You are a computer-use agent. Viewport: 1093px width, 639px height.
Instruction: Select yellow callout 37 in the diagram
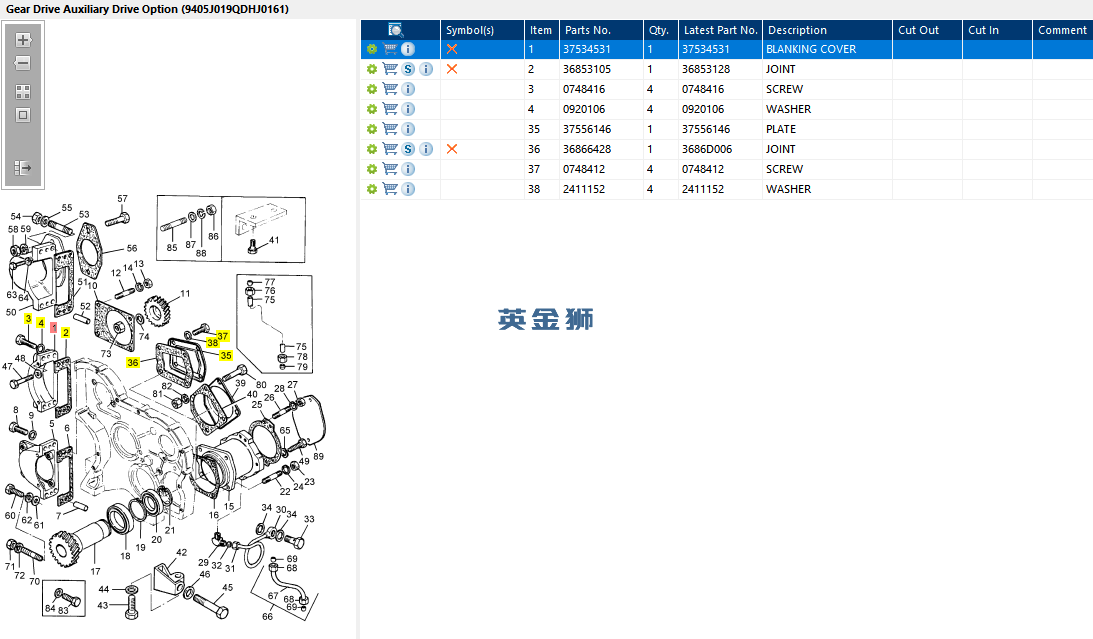point(222,336)
